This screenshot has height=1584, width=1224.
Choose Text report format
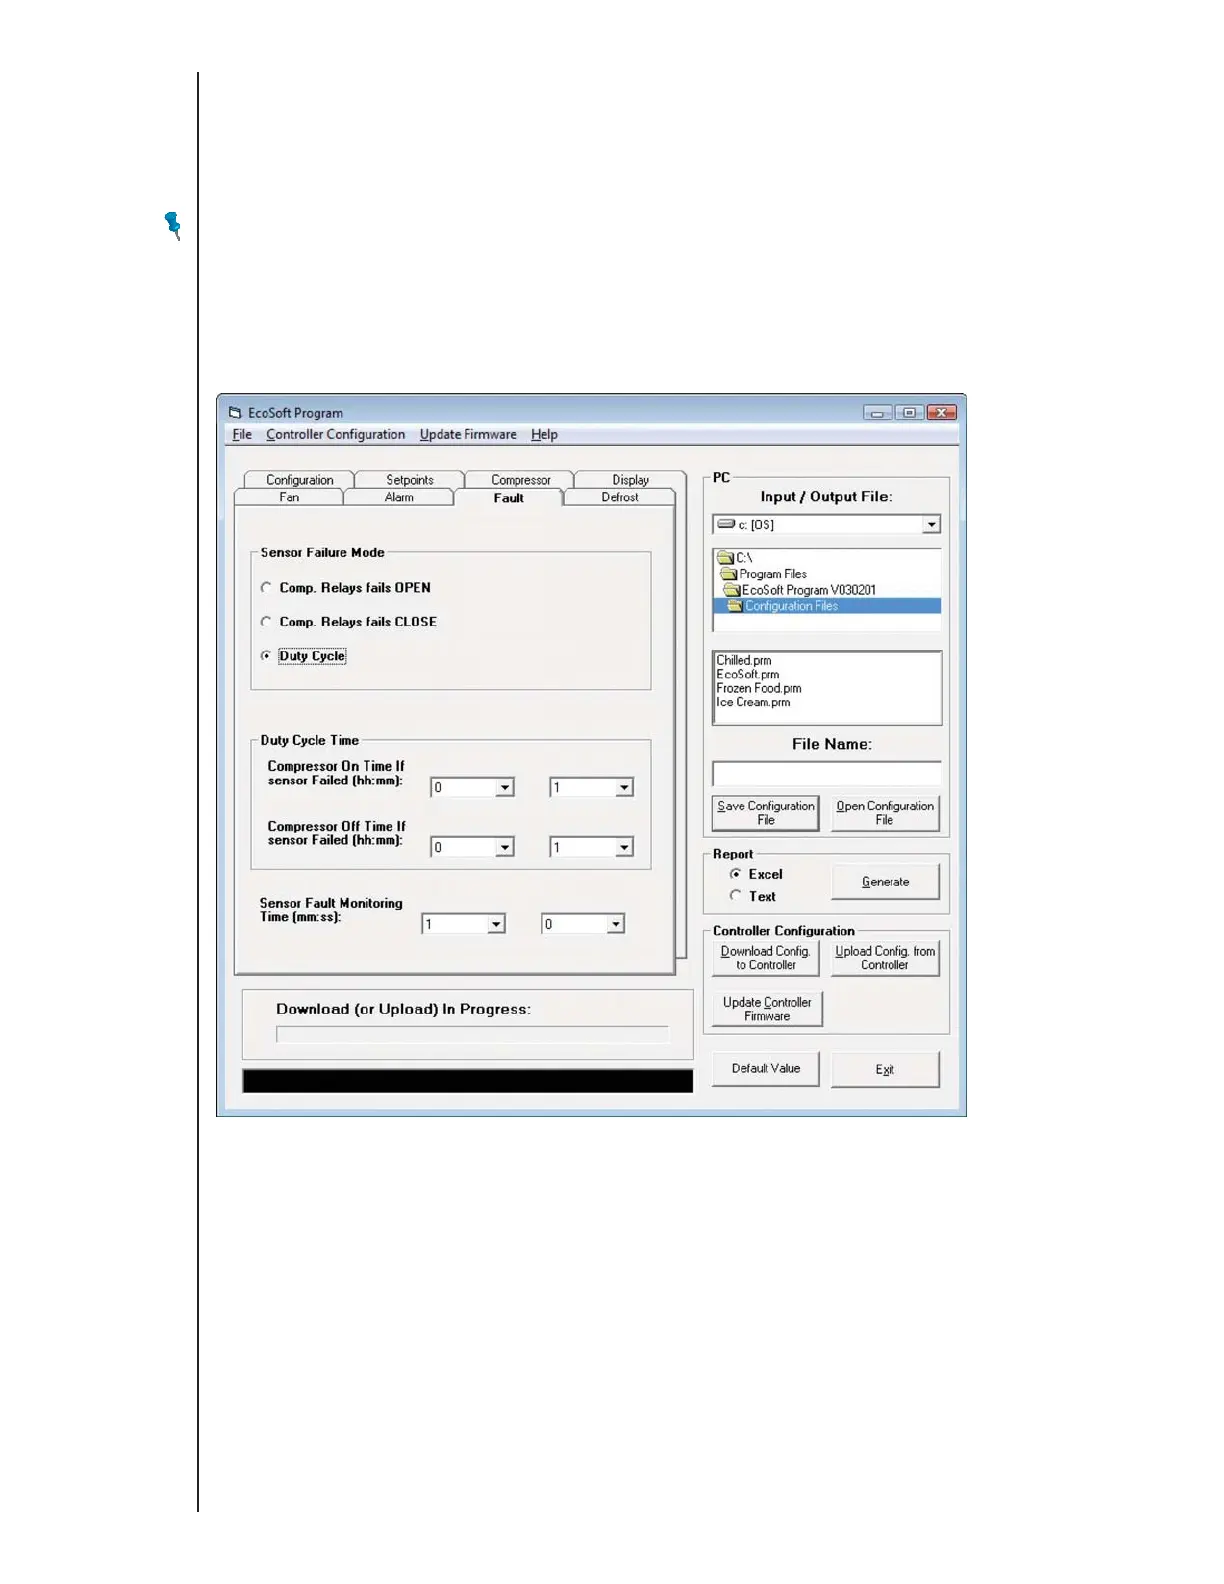click(x=736, y=896)
